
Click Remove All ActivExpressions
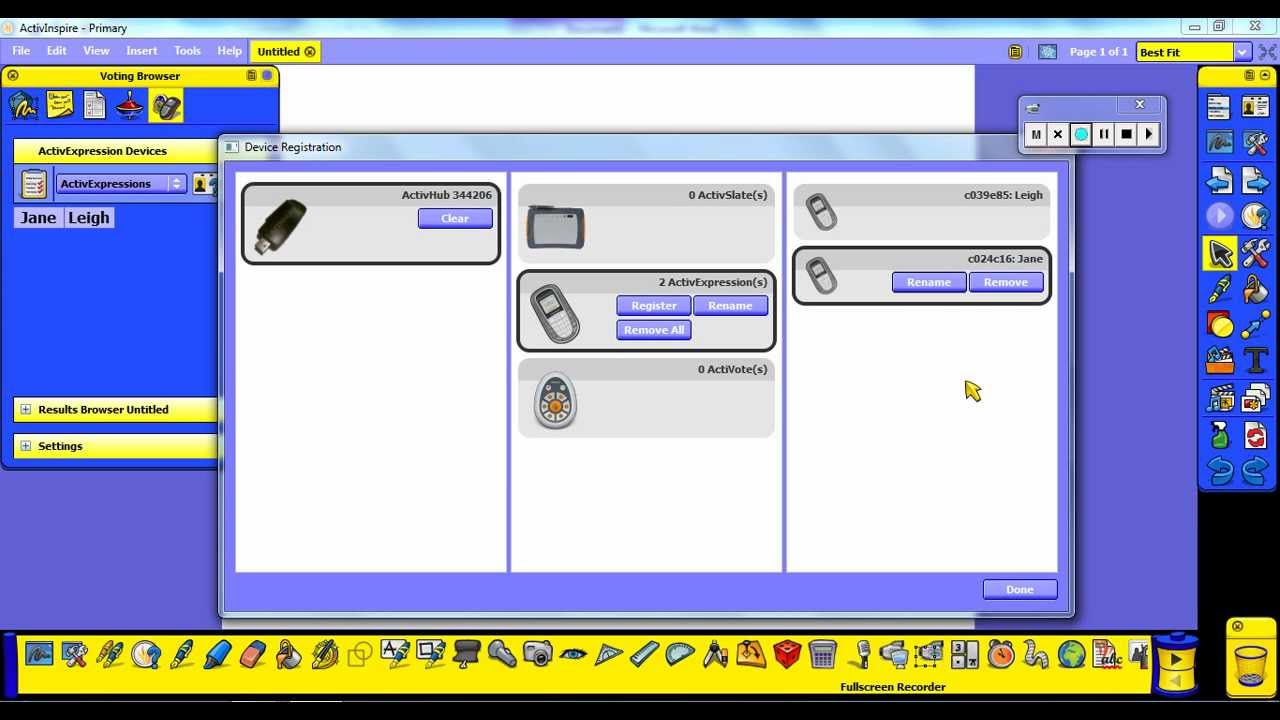654,330
